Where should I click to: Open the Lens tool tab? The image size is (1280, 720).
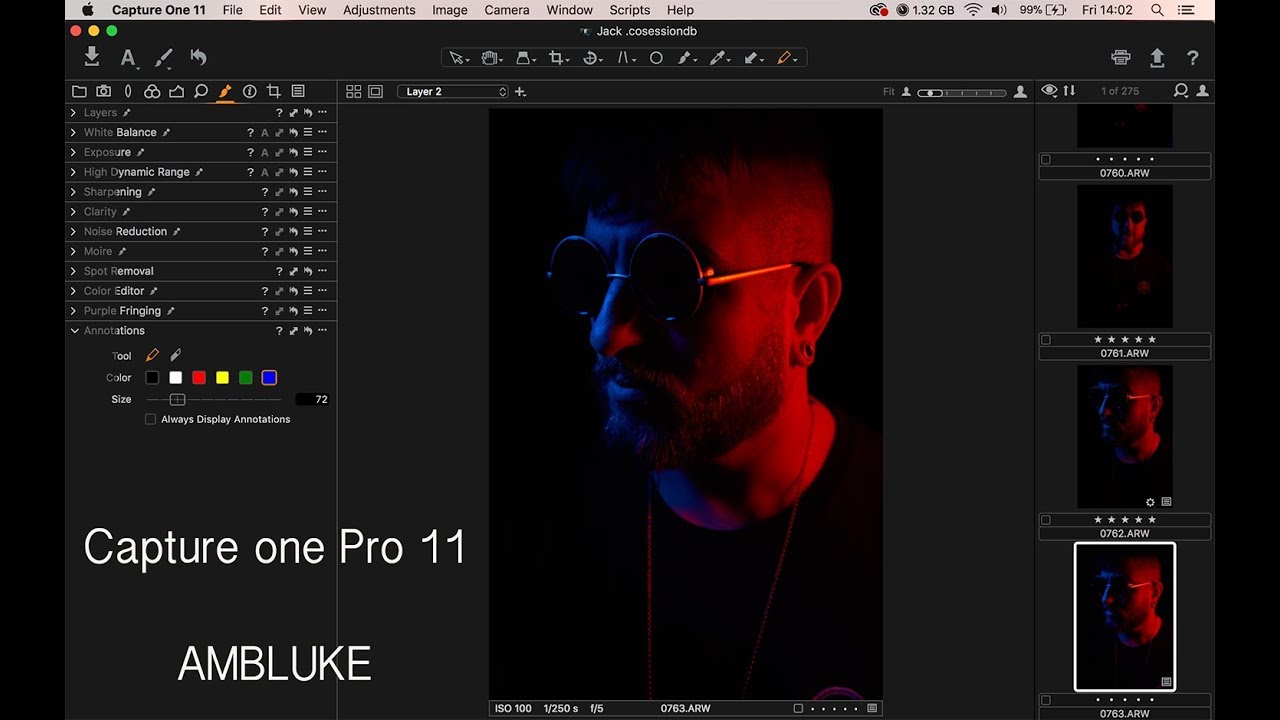[128, 91]
